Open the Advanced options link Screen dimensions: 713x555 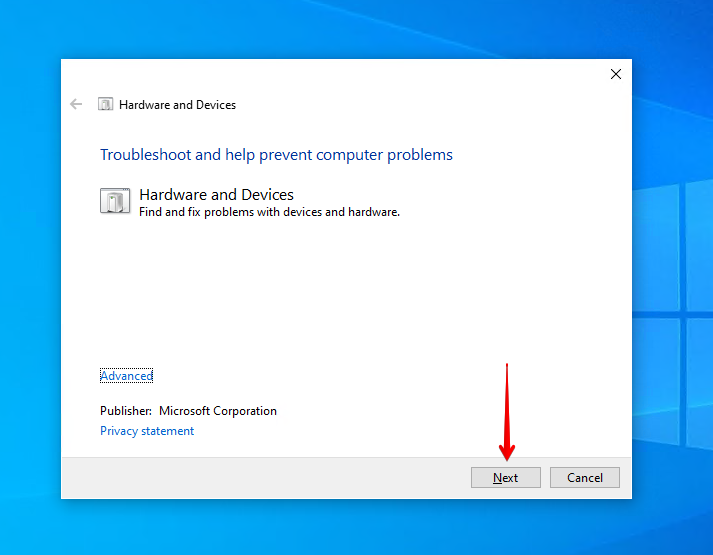[126, 376]
